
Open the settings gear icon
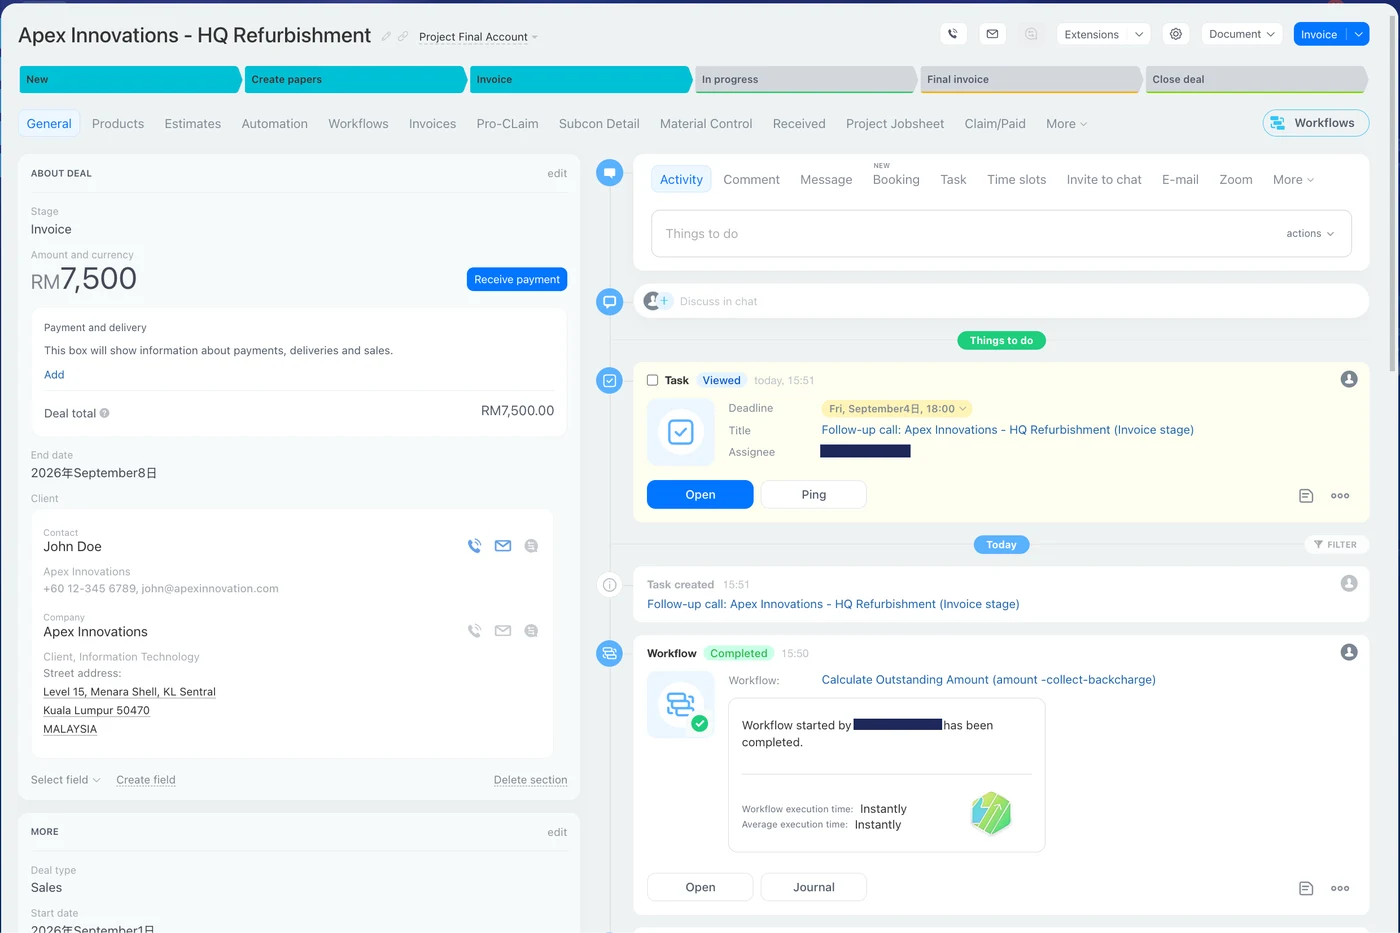[x=1176, y=34]
